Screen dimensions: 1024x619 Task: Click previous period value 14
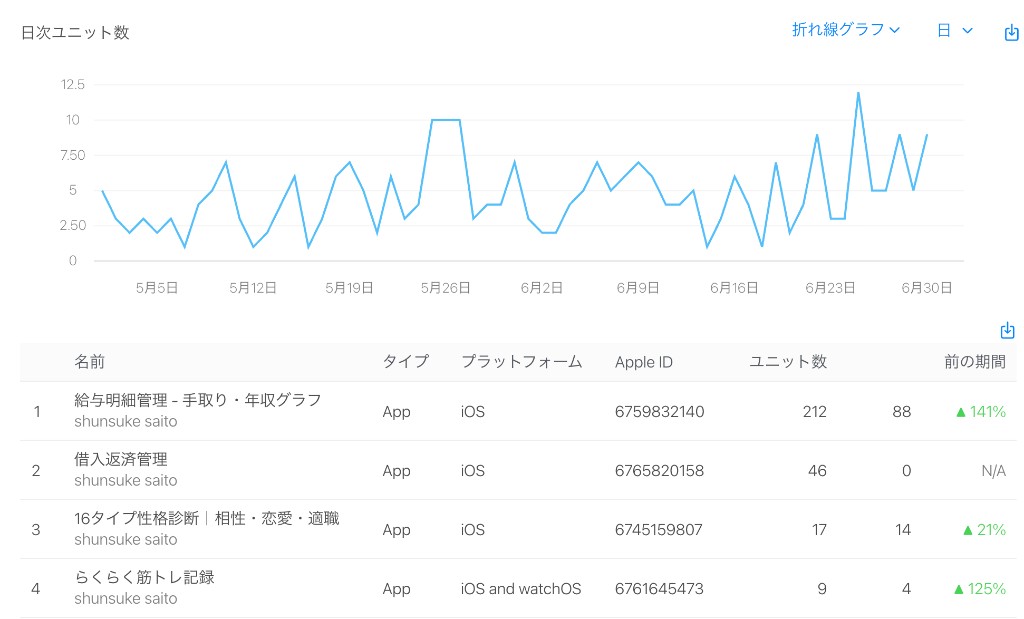coord(903,530)
